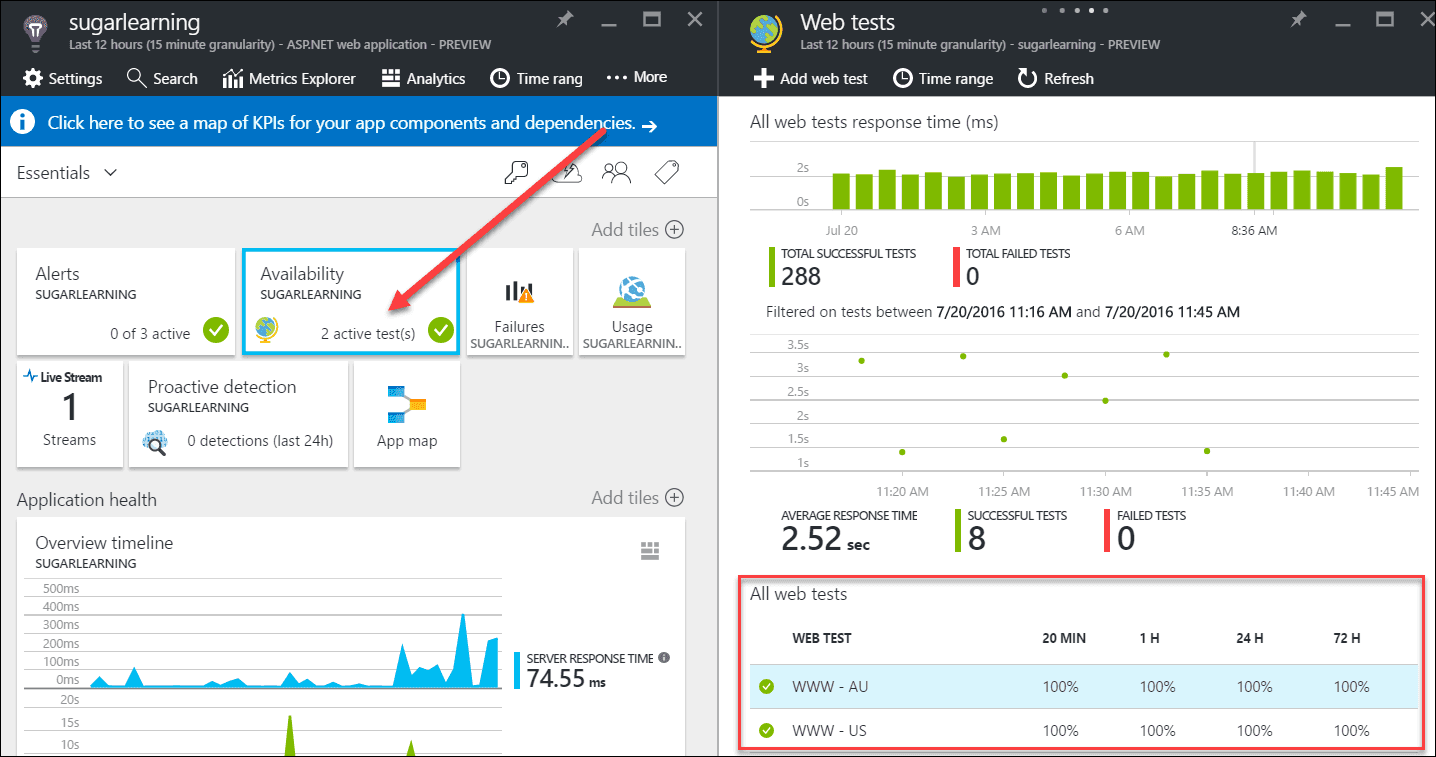
Task: Expand the Essentials chevron
Action: [x=110, y=173]
